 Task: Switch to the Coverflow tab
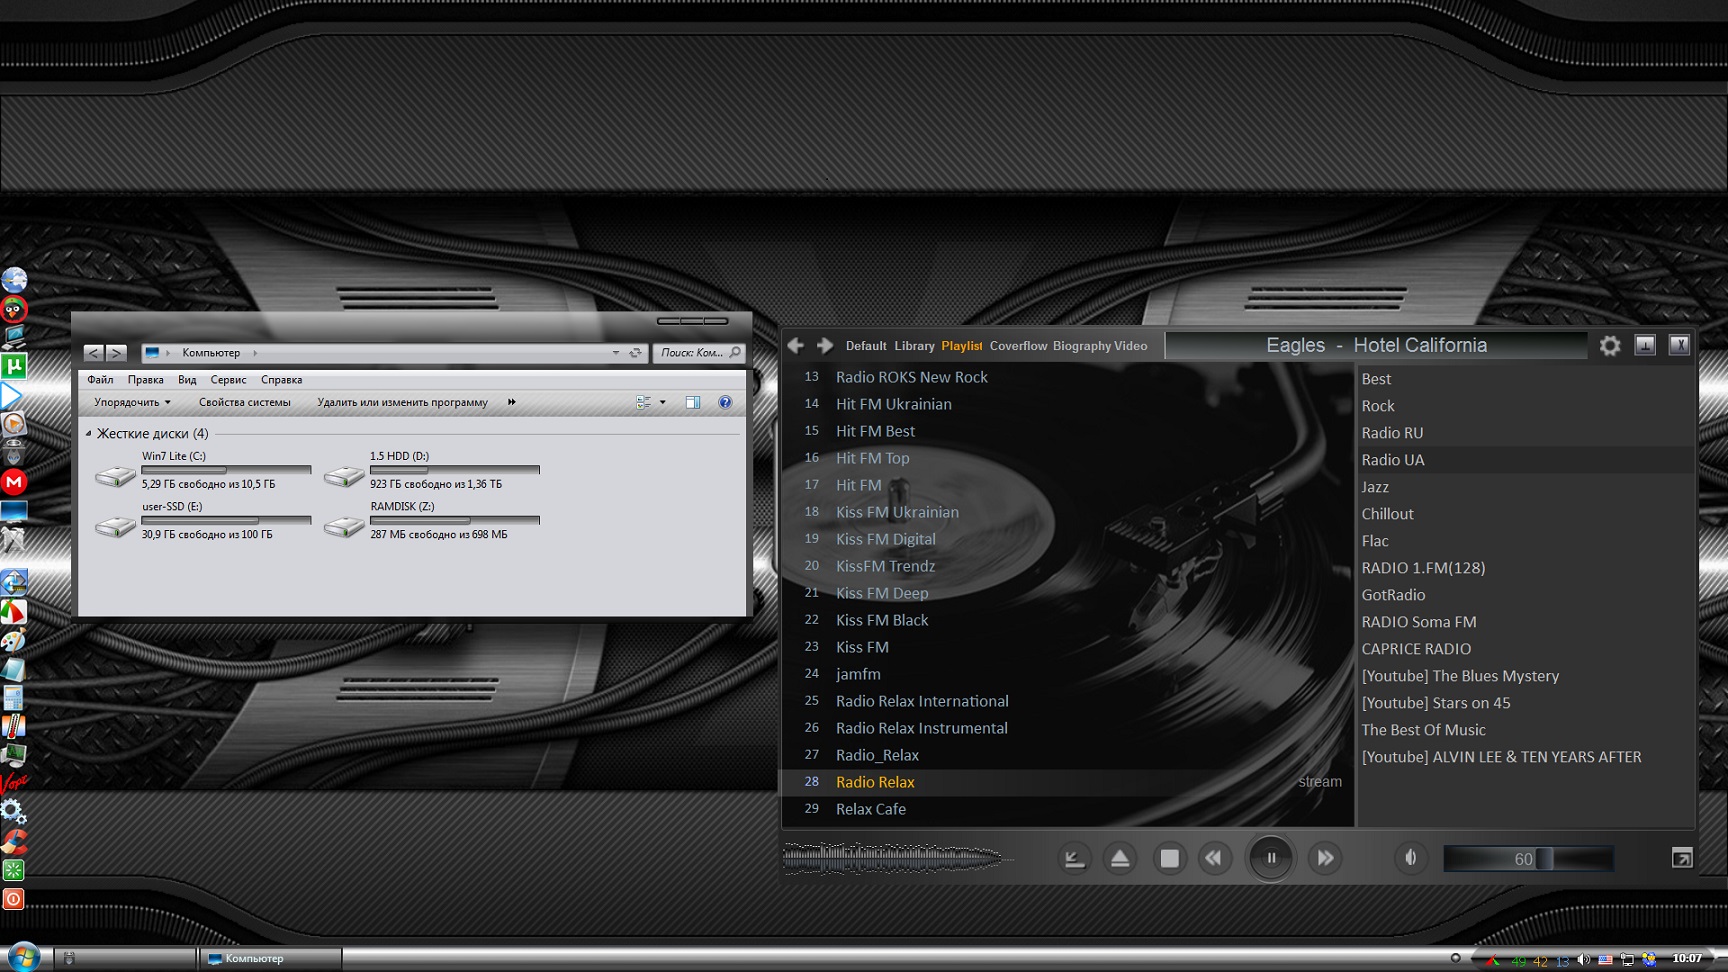(1018, 346)
